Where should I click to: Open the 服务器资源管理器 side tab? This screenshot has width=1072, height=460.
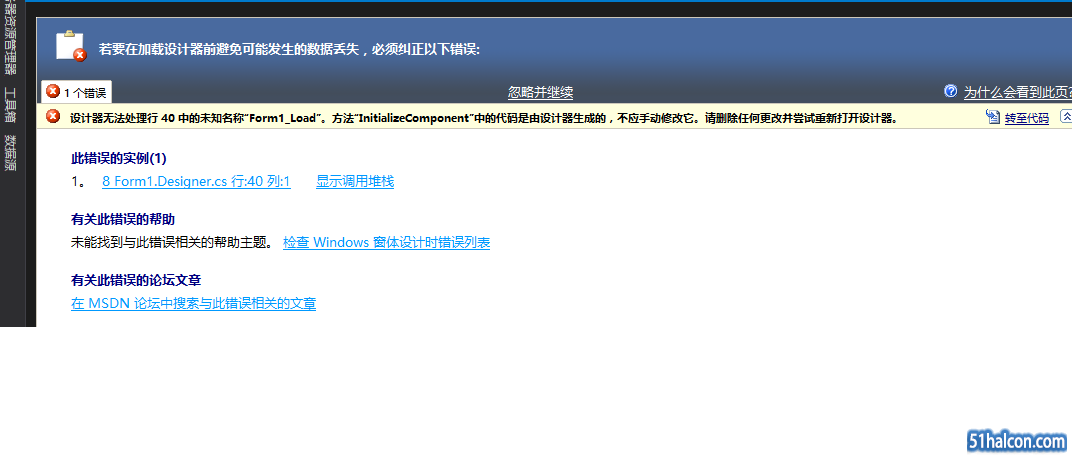(10, 38)
